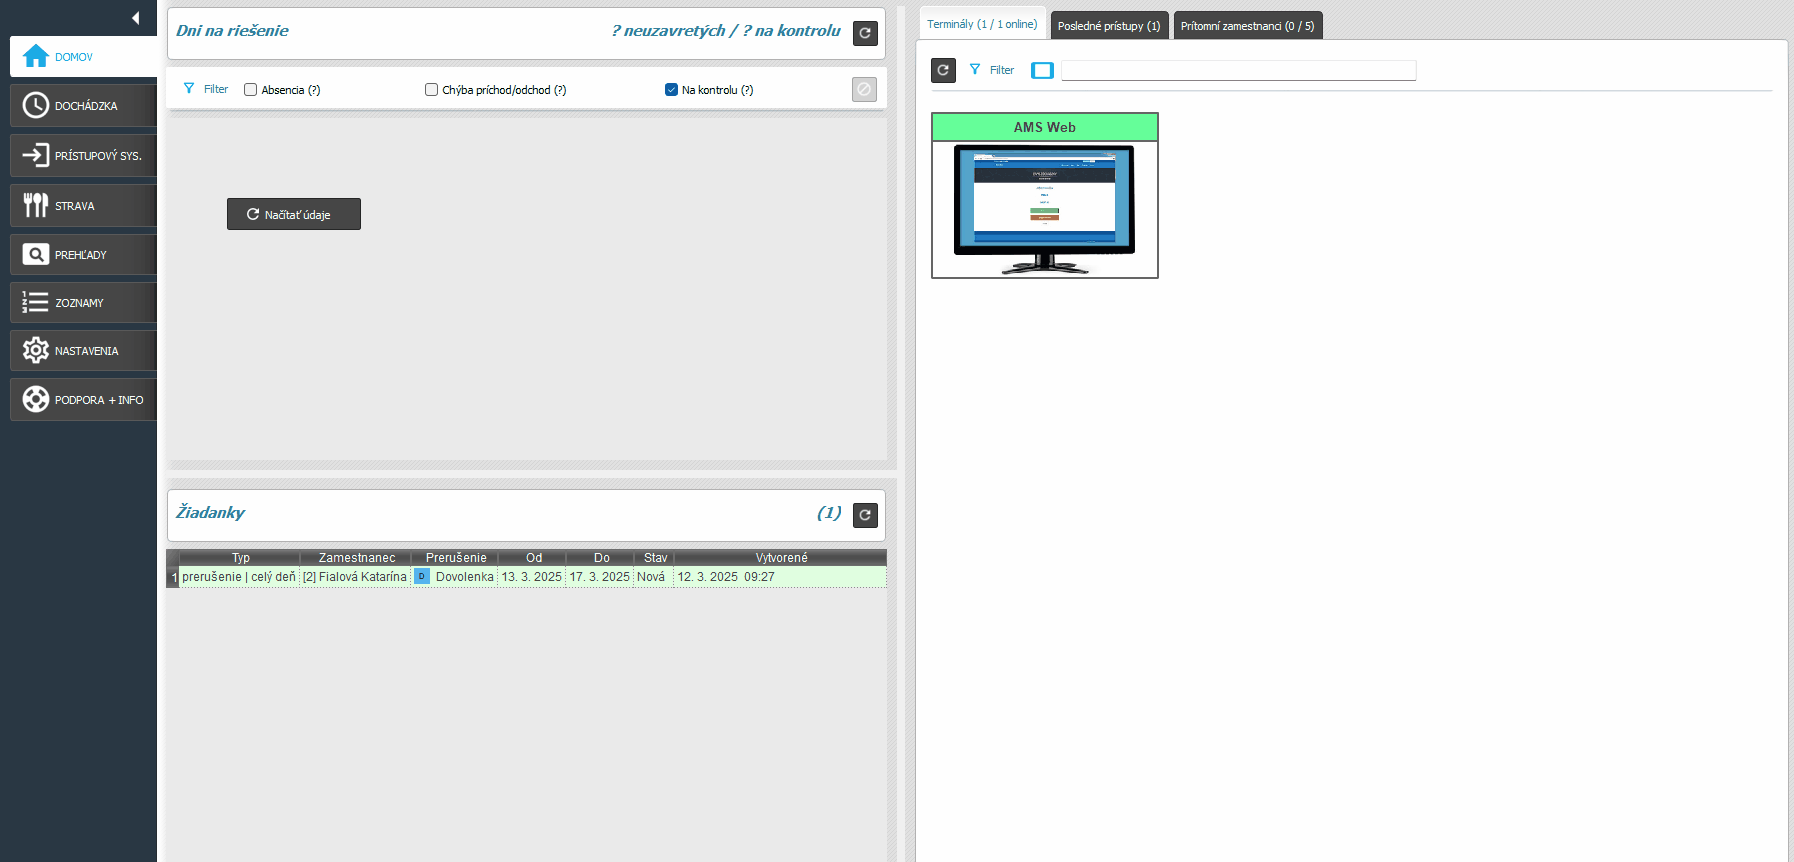The image size is (1794, 862).
Task: Enable the Chyba príchod/odchod checkbox
Action: 432,90
